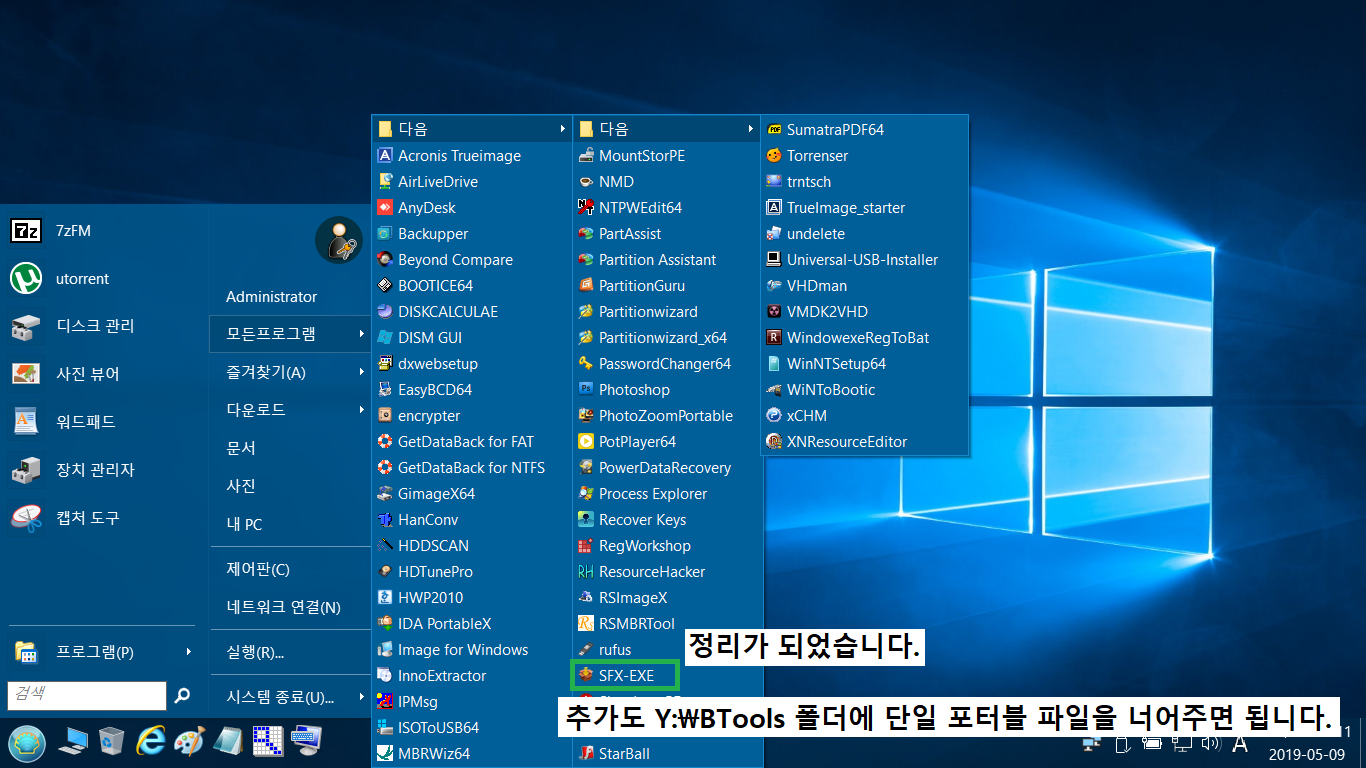The image size is (1366, 768).
Task: Select RegWorkshop entry
Action: pos(667,546)
